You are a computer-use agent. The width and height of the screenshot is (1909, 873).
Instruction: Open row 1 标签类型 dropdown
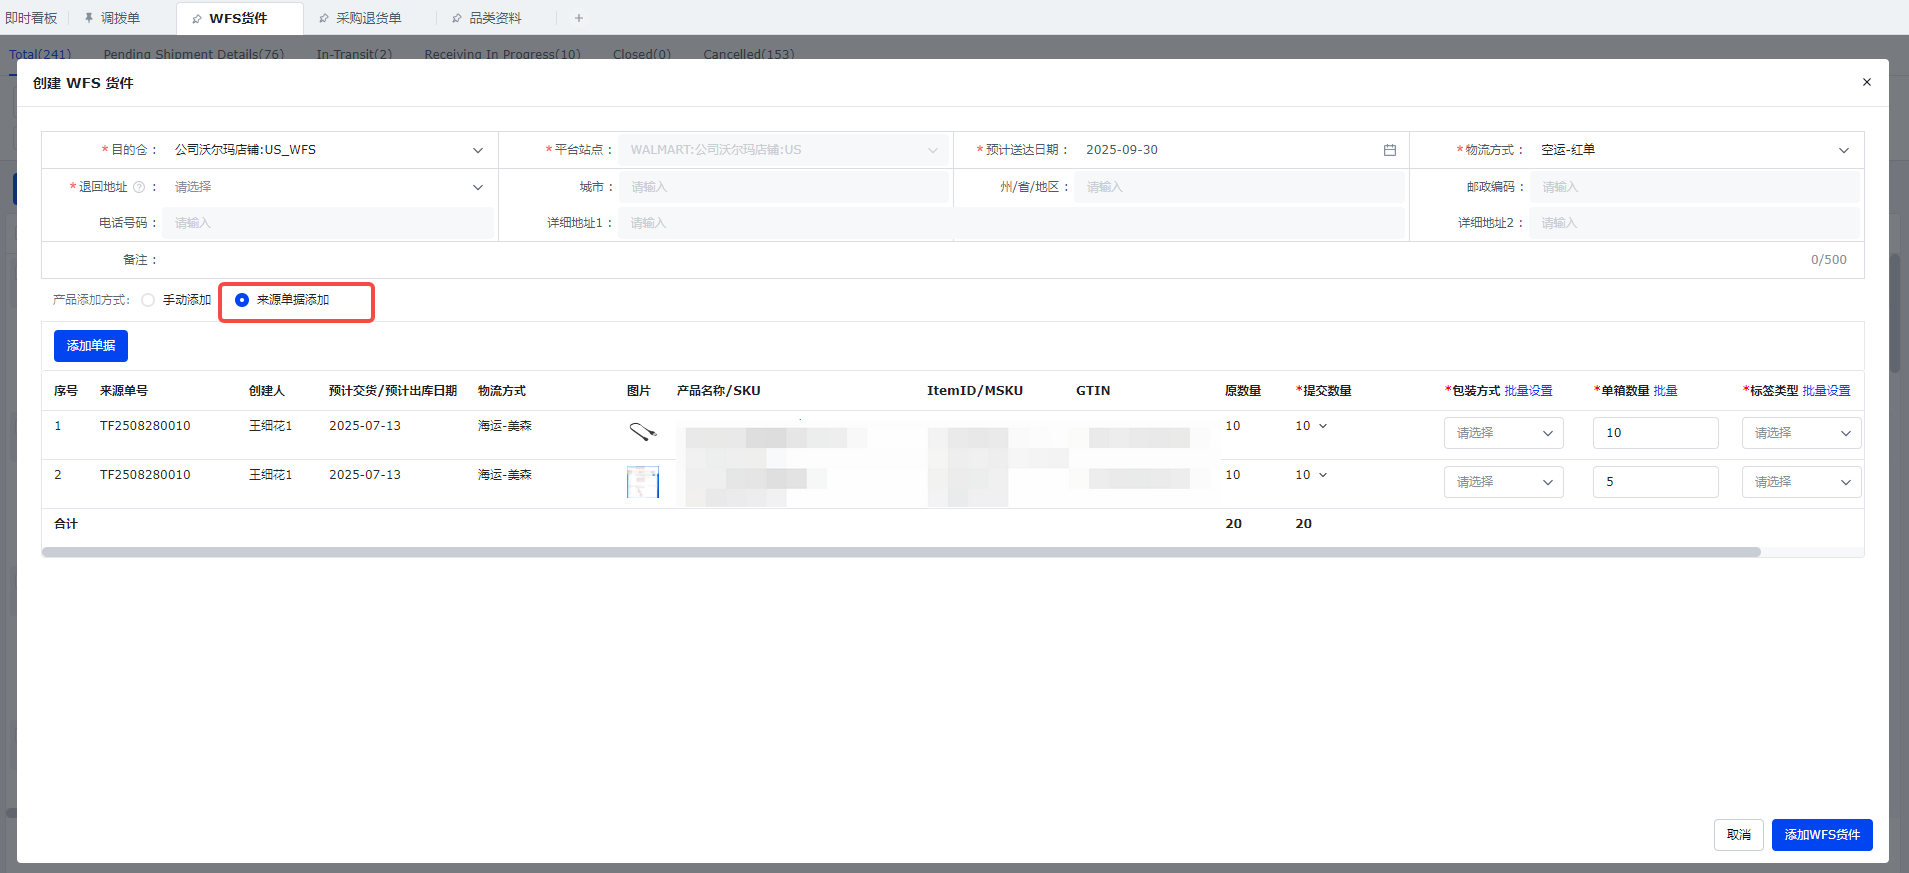click(x=1801, y=433)
